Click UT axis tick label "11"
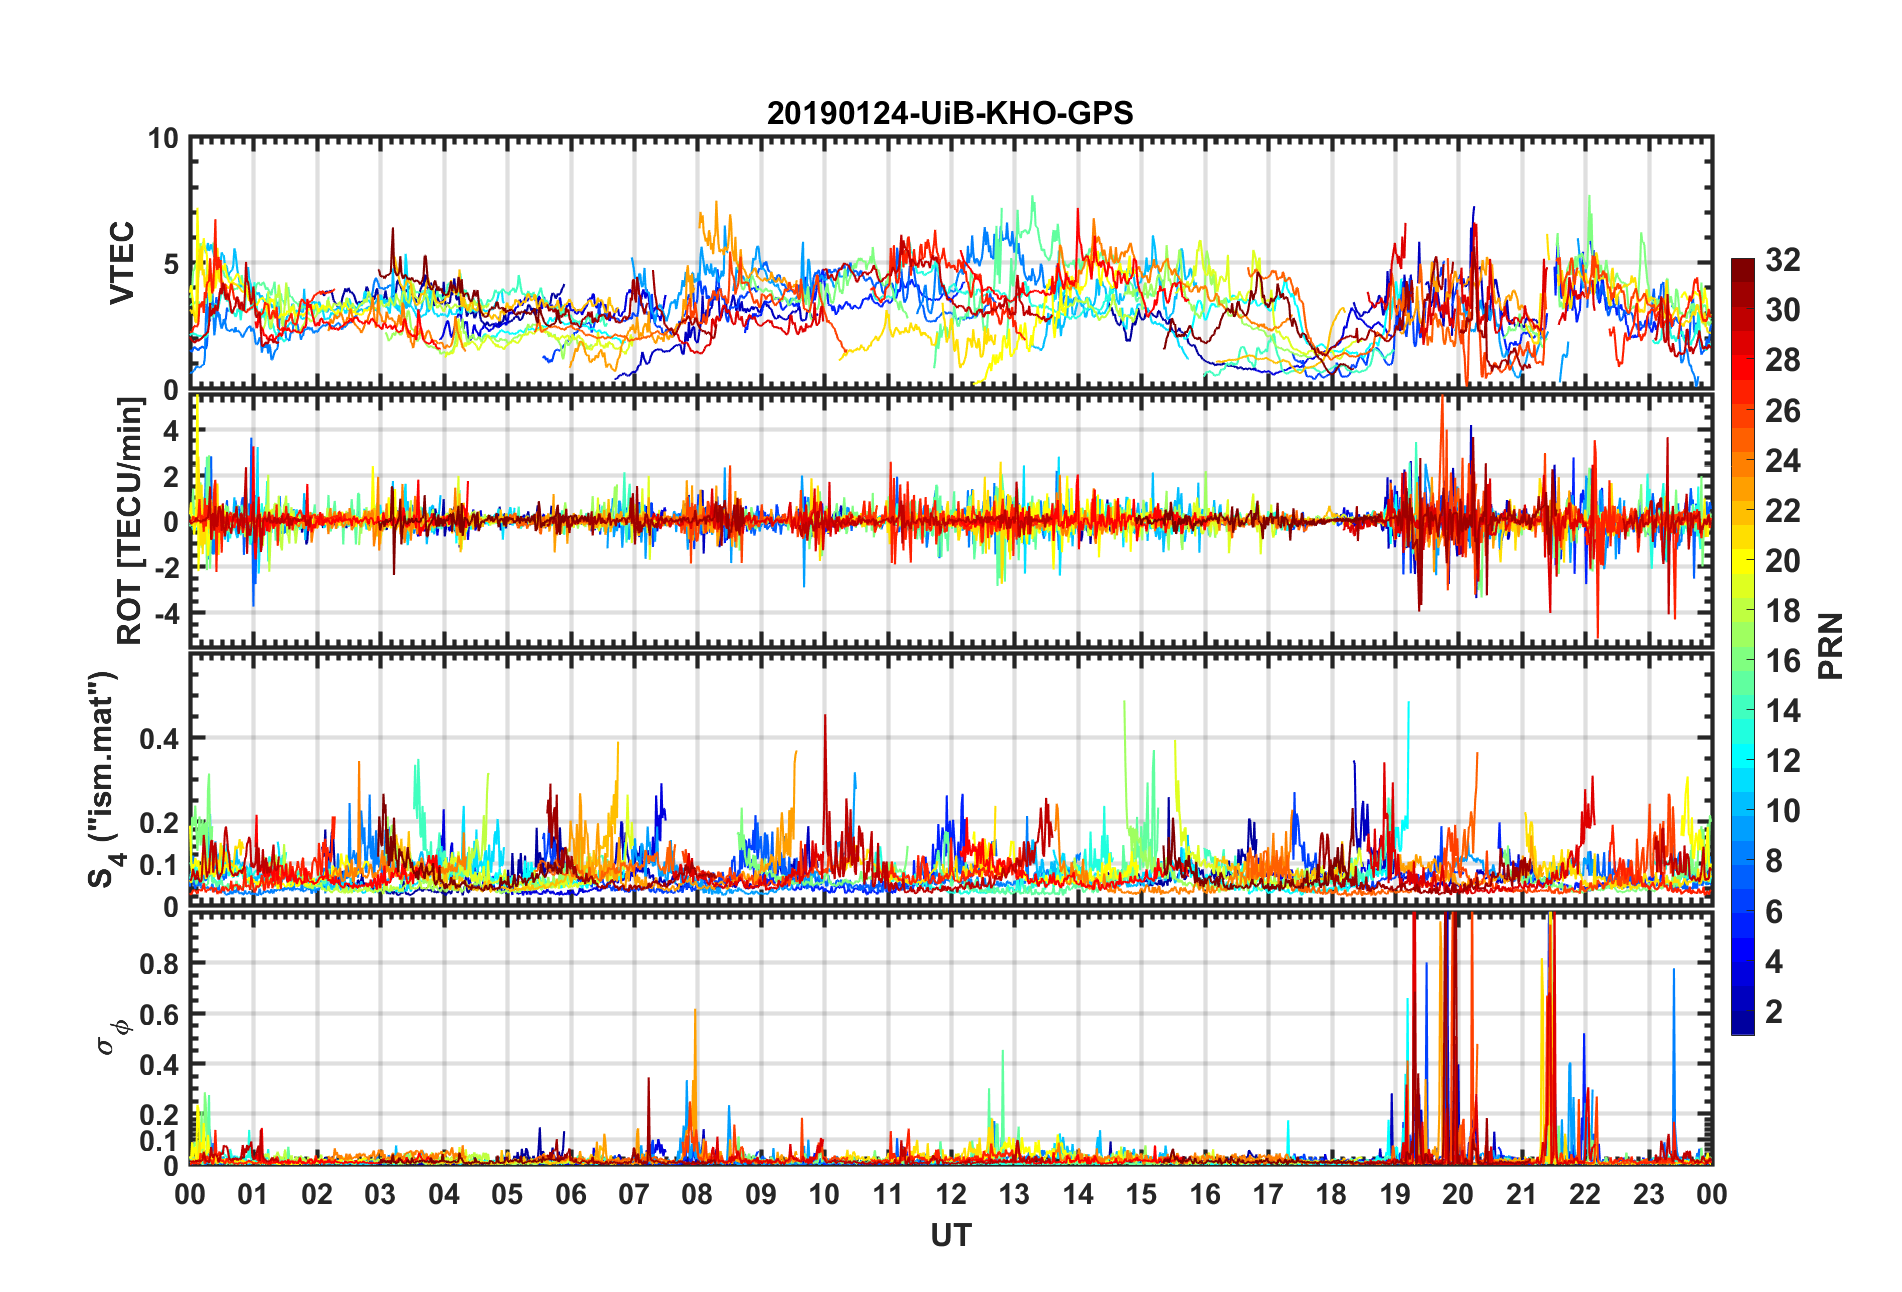The image size is (1902, 1292). pos(888,1194)
